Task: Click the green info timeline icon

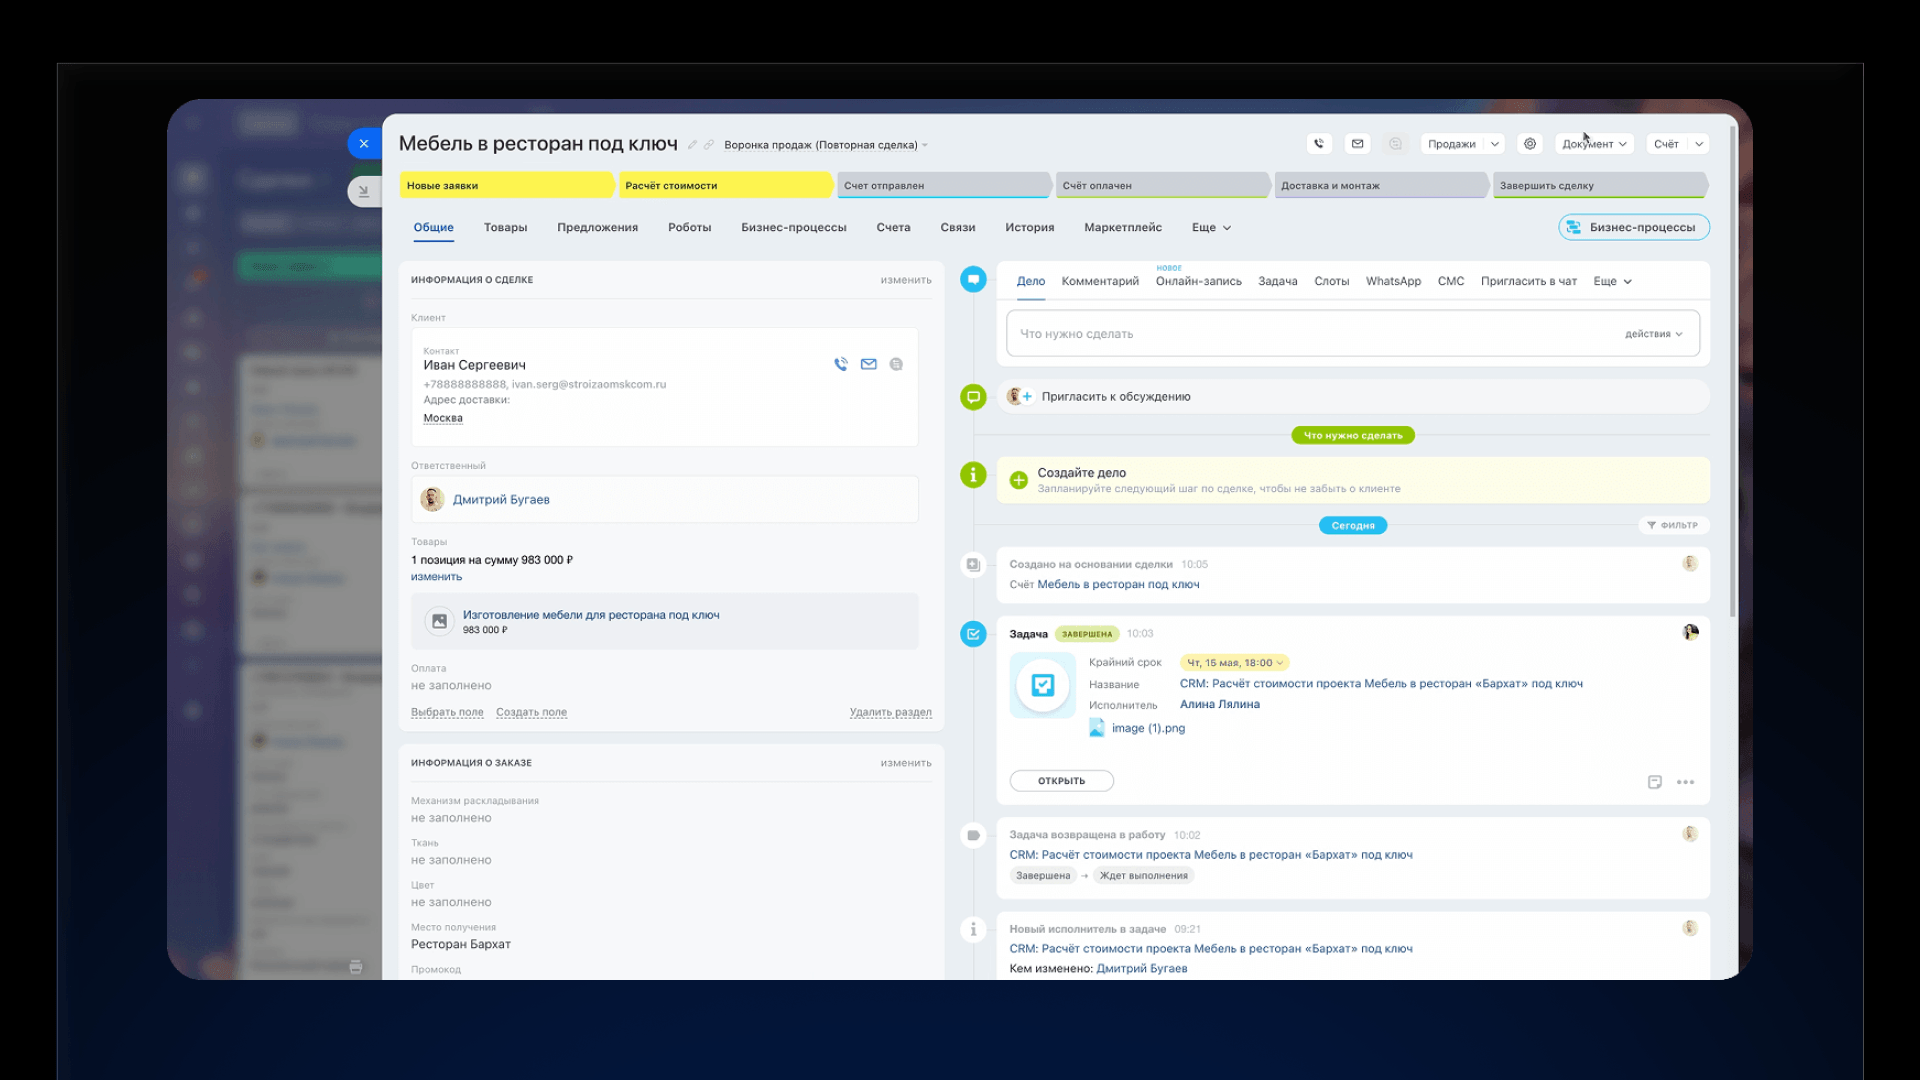Action: click(x=973, y=475)
